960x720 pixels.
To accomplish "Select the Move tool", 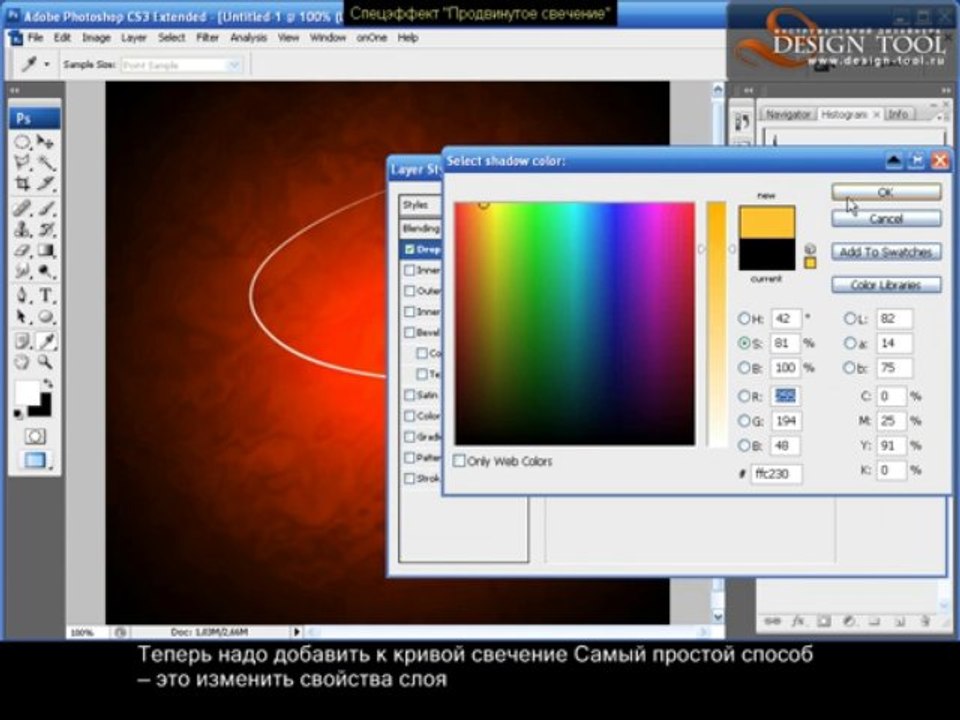I will click(46, 143).
